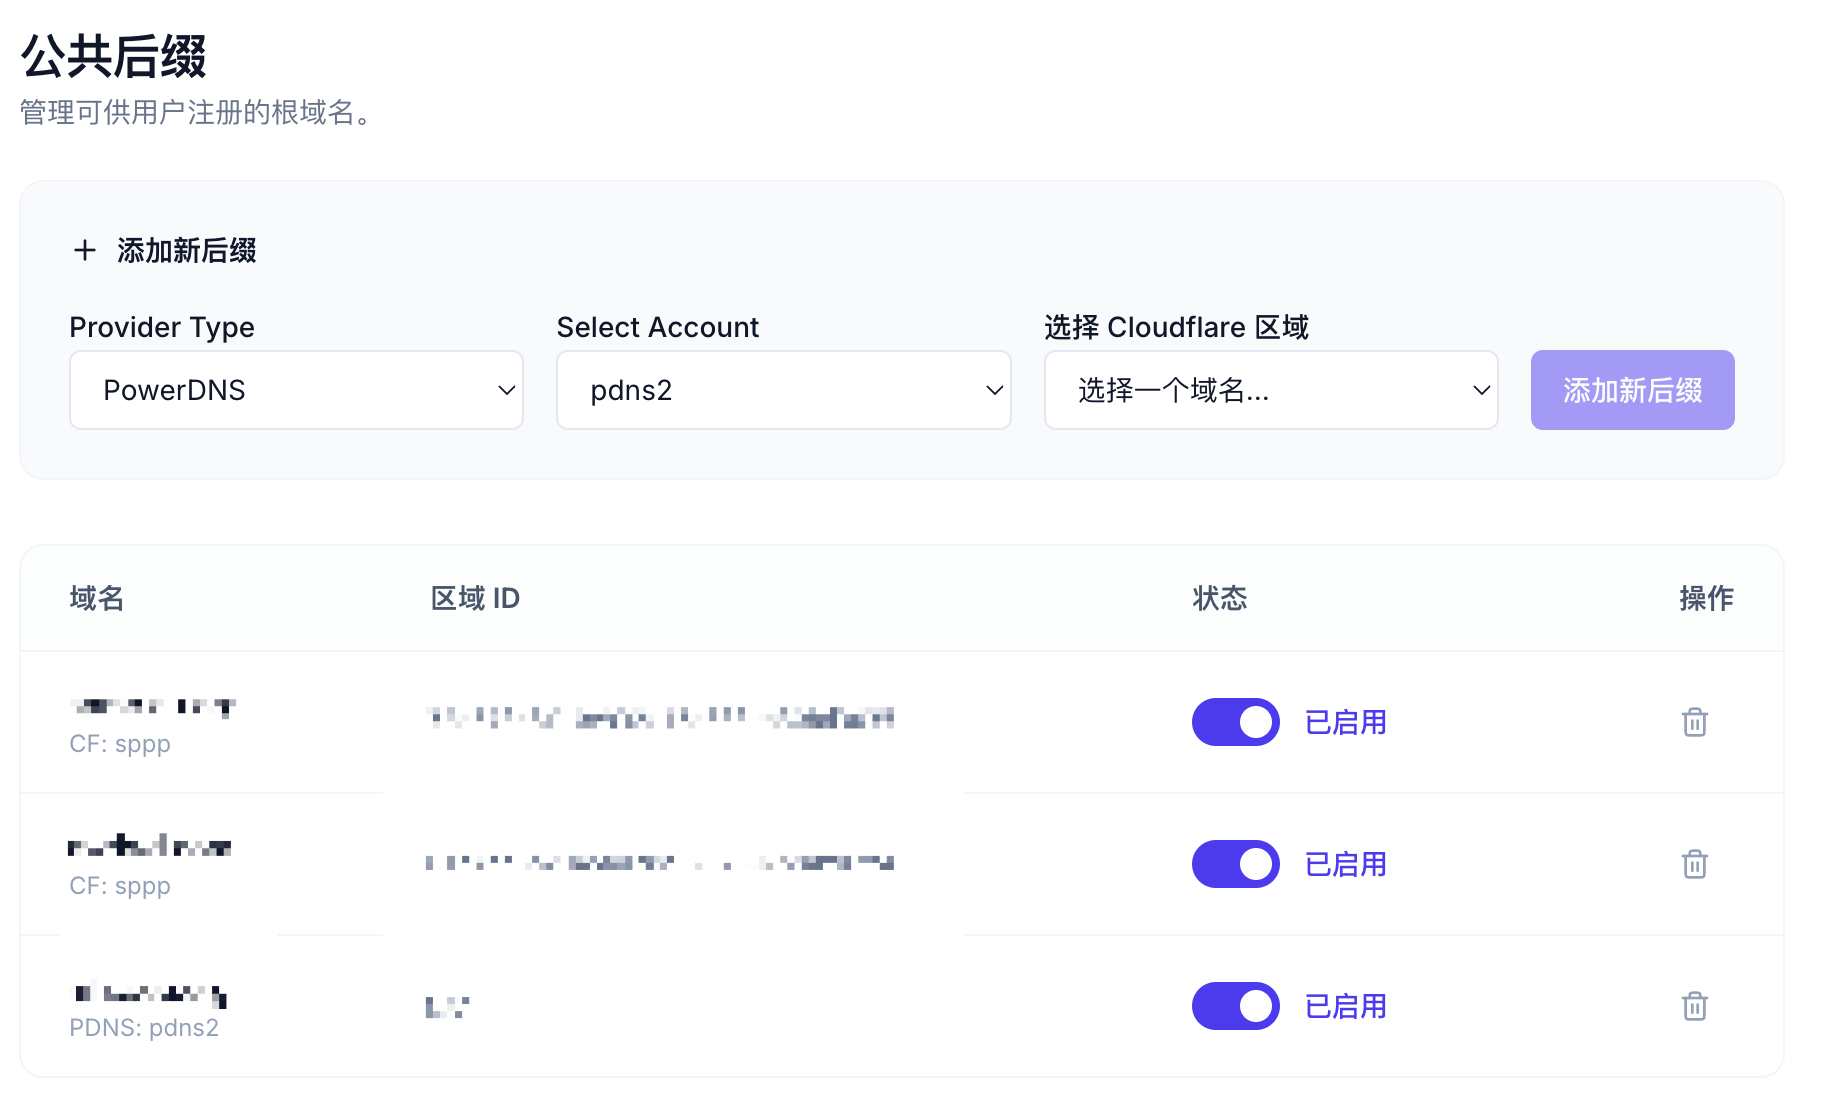Open the 选择一个域名... zone dropdown

click(1270, 390)
